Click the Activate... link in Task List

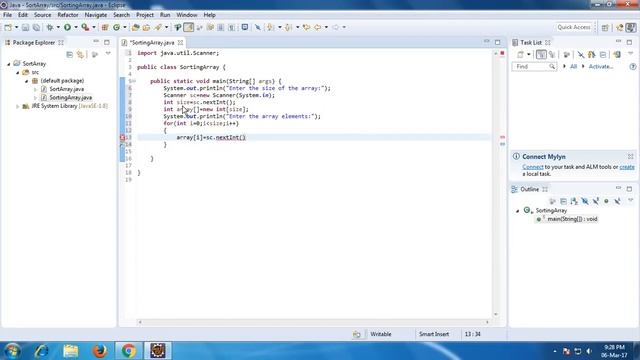[600, 67]
